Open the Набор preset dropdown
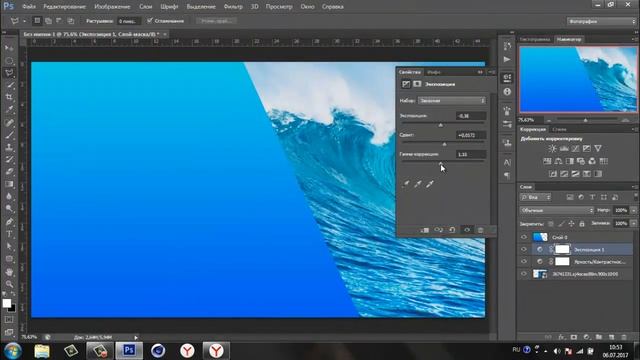 pyautogui.click(x=451, y=100)
